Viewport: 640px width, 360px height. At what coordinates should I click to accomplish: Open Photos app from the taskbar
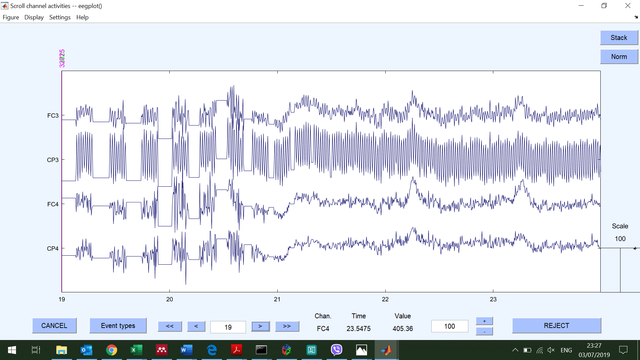361,350
